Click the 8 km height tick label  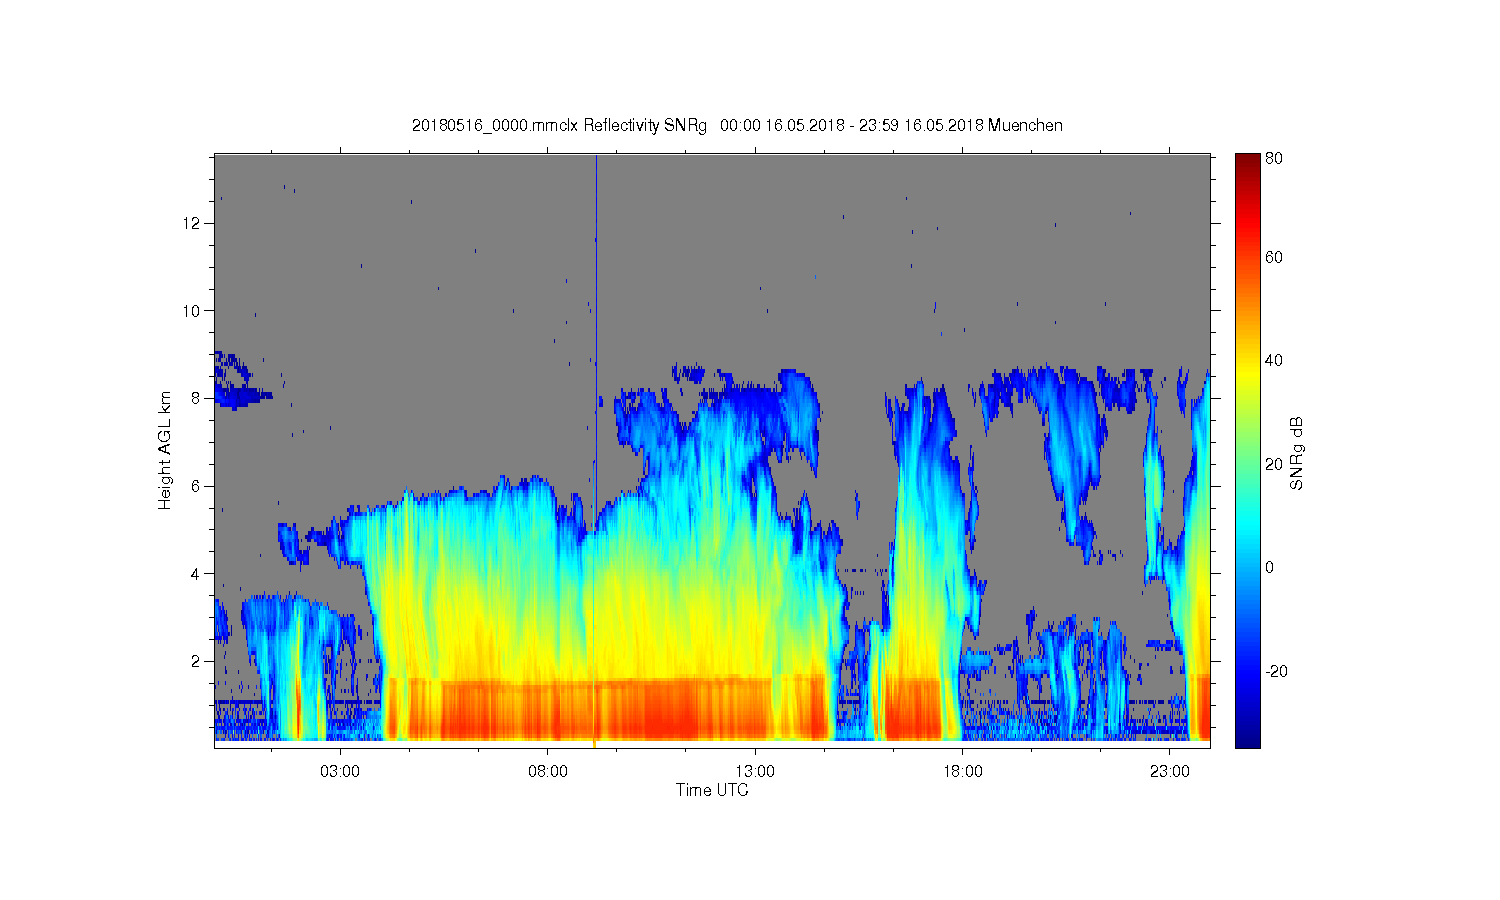[195, 398]
